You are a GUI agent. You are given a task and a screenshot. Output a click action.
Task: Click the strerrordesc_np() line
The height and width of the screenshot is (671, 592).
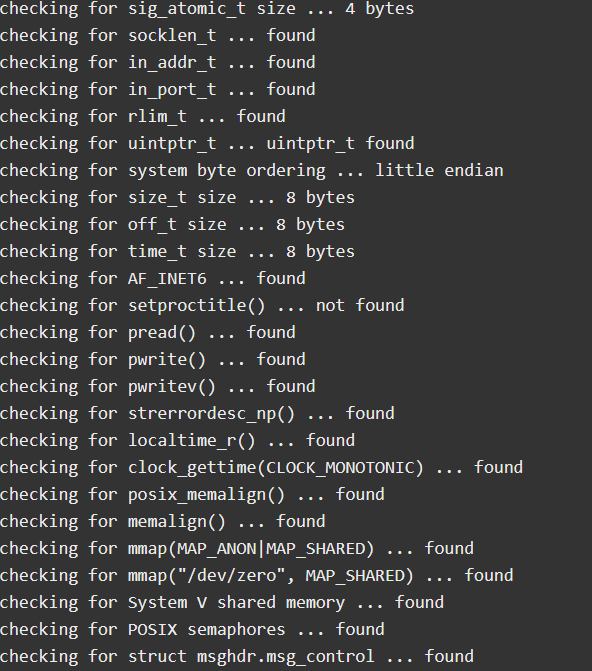pyautogui.click(x=197, y=413)
